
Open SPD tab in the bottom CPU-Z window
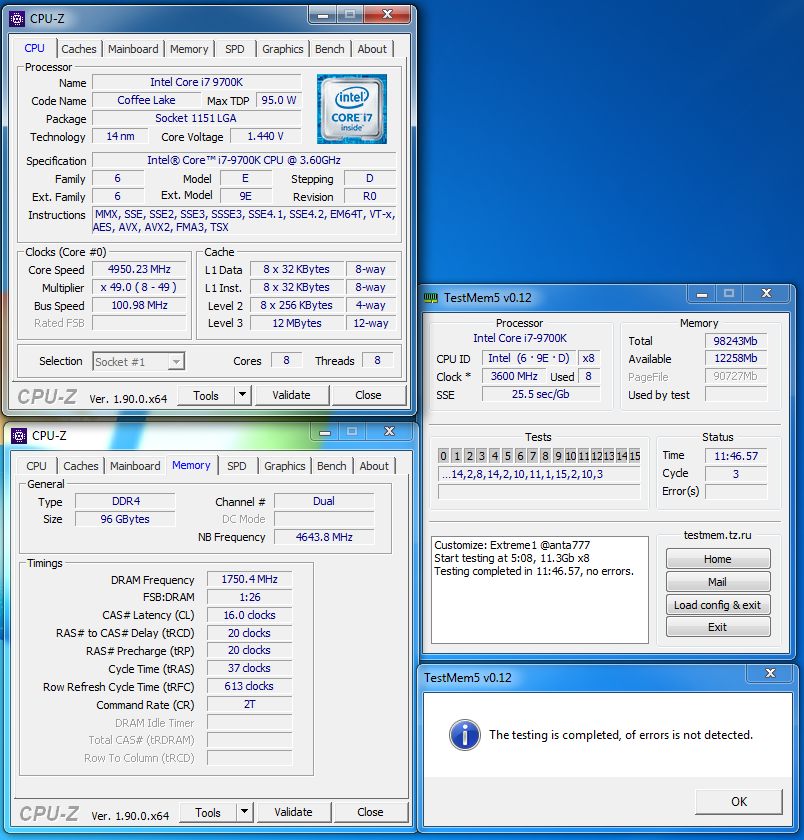pos(237,466)
